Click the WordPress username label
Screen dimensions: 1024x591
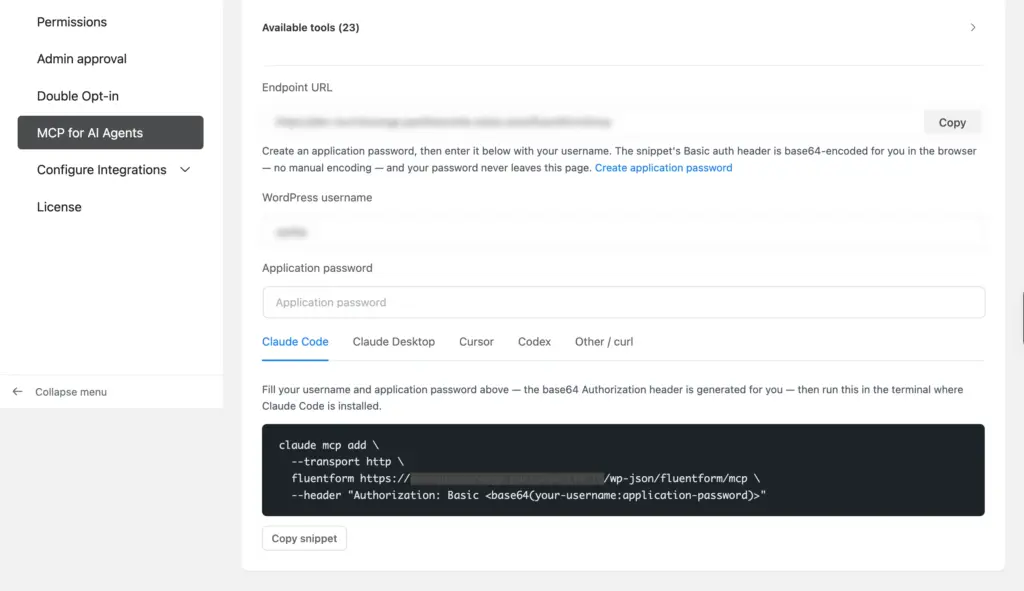click(x=317, y=197)
